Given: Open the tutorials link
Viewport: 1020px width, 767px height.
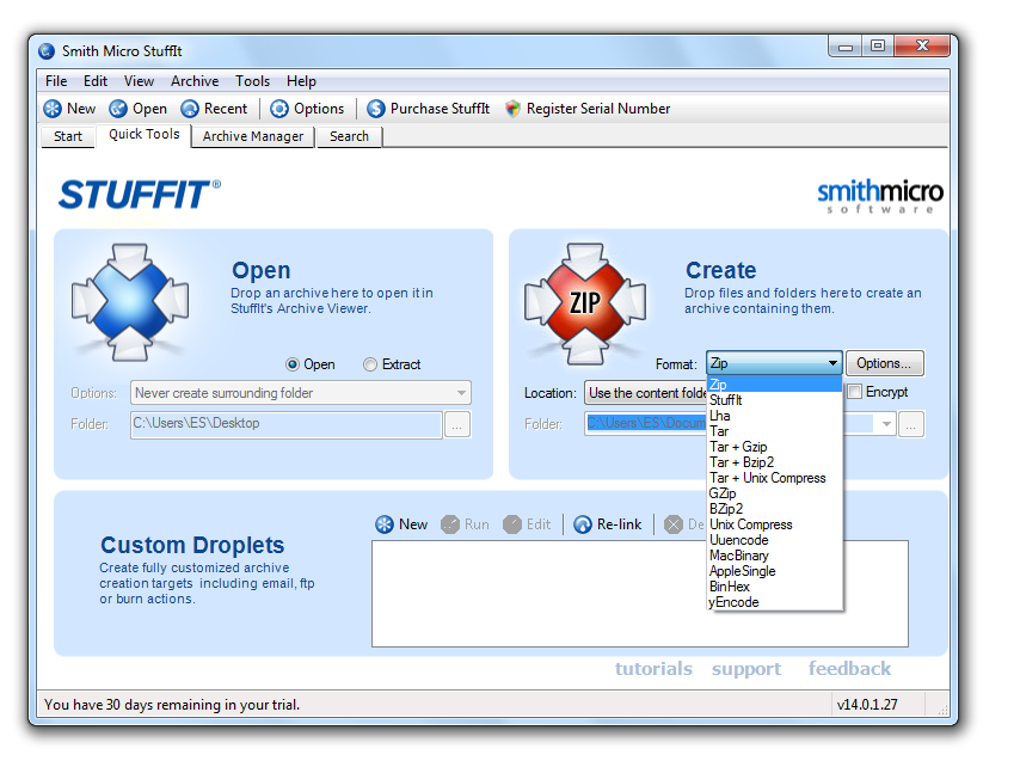Looking at the screenshot, I should pos(653,669).
